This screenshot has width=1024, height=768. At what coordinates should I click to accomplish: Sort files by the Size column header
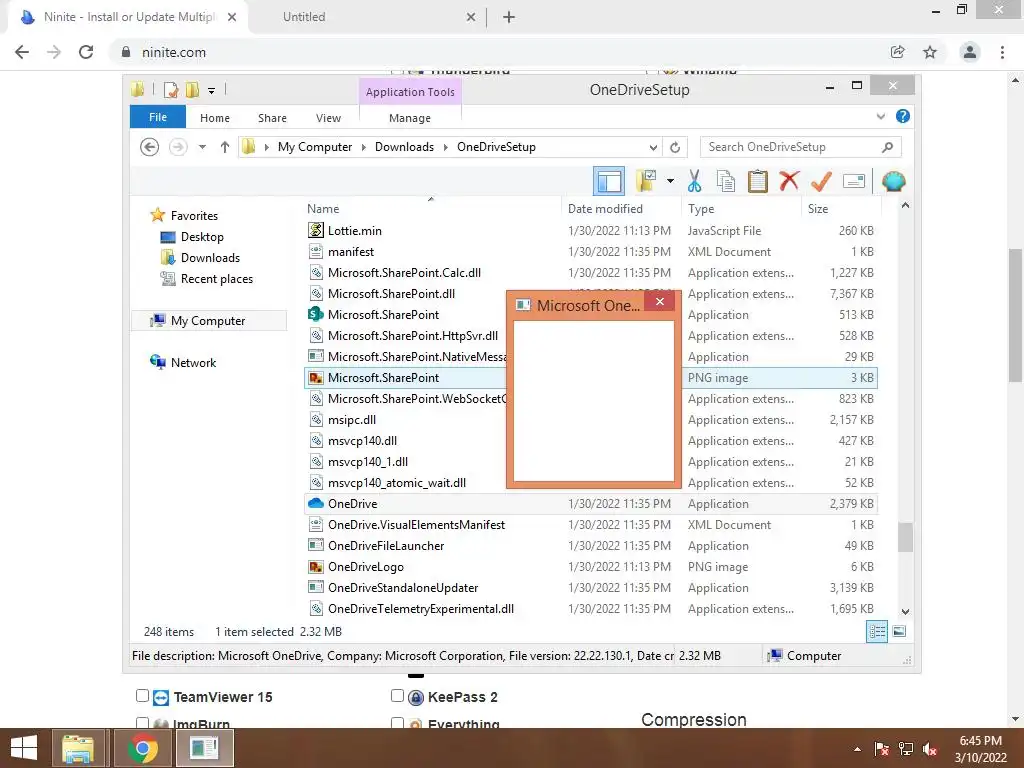tap(840, 208)
